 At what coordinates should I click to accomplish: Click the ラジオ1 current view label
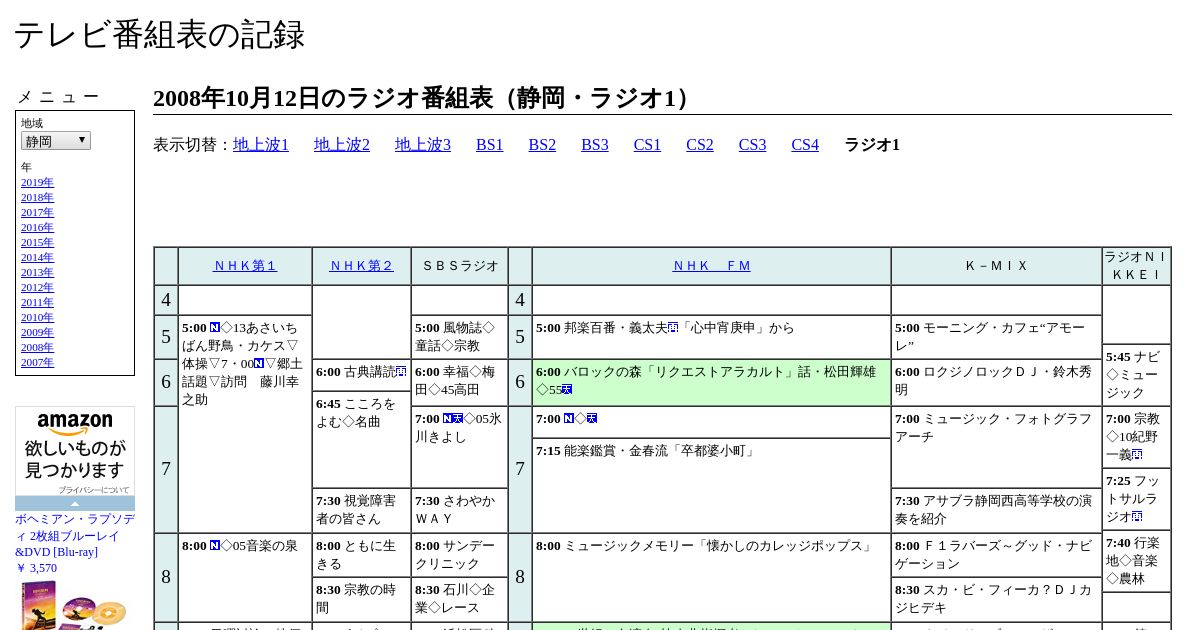tap(872, 145)
